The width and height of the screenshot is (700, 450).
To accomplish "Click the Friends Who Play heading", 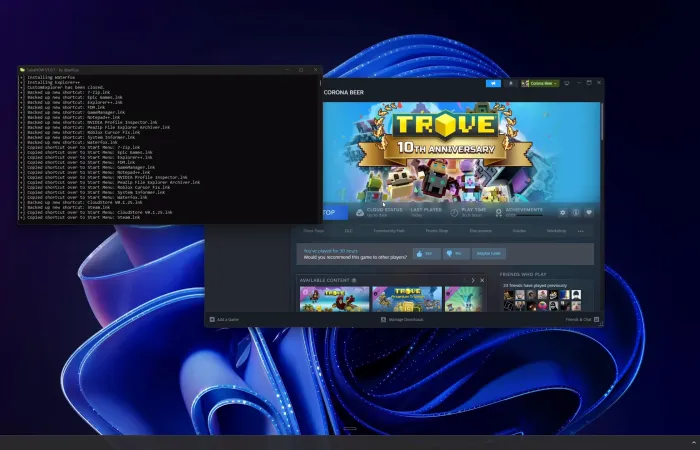I will click(523, 275).
